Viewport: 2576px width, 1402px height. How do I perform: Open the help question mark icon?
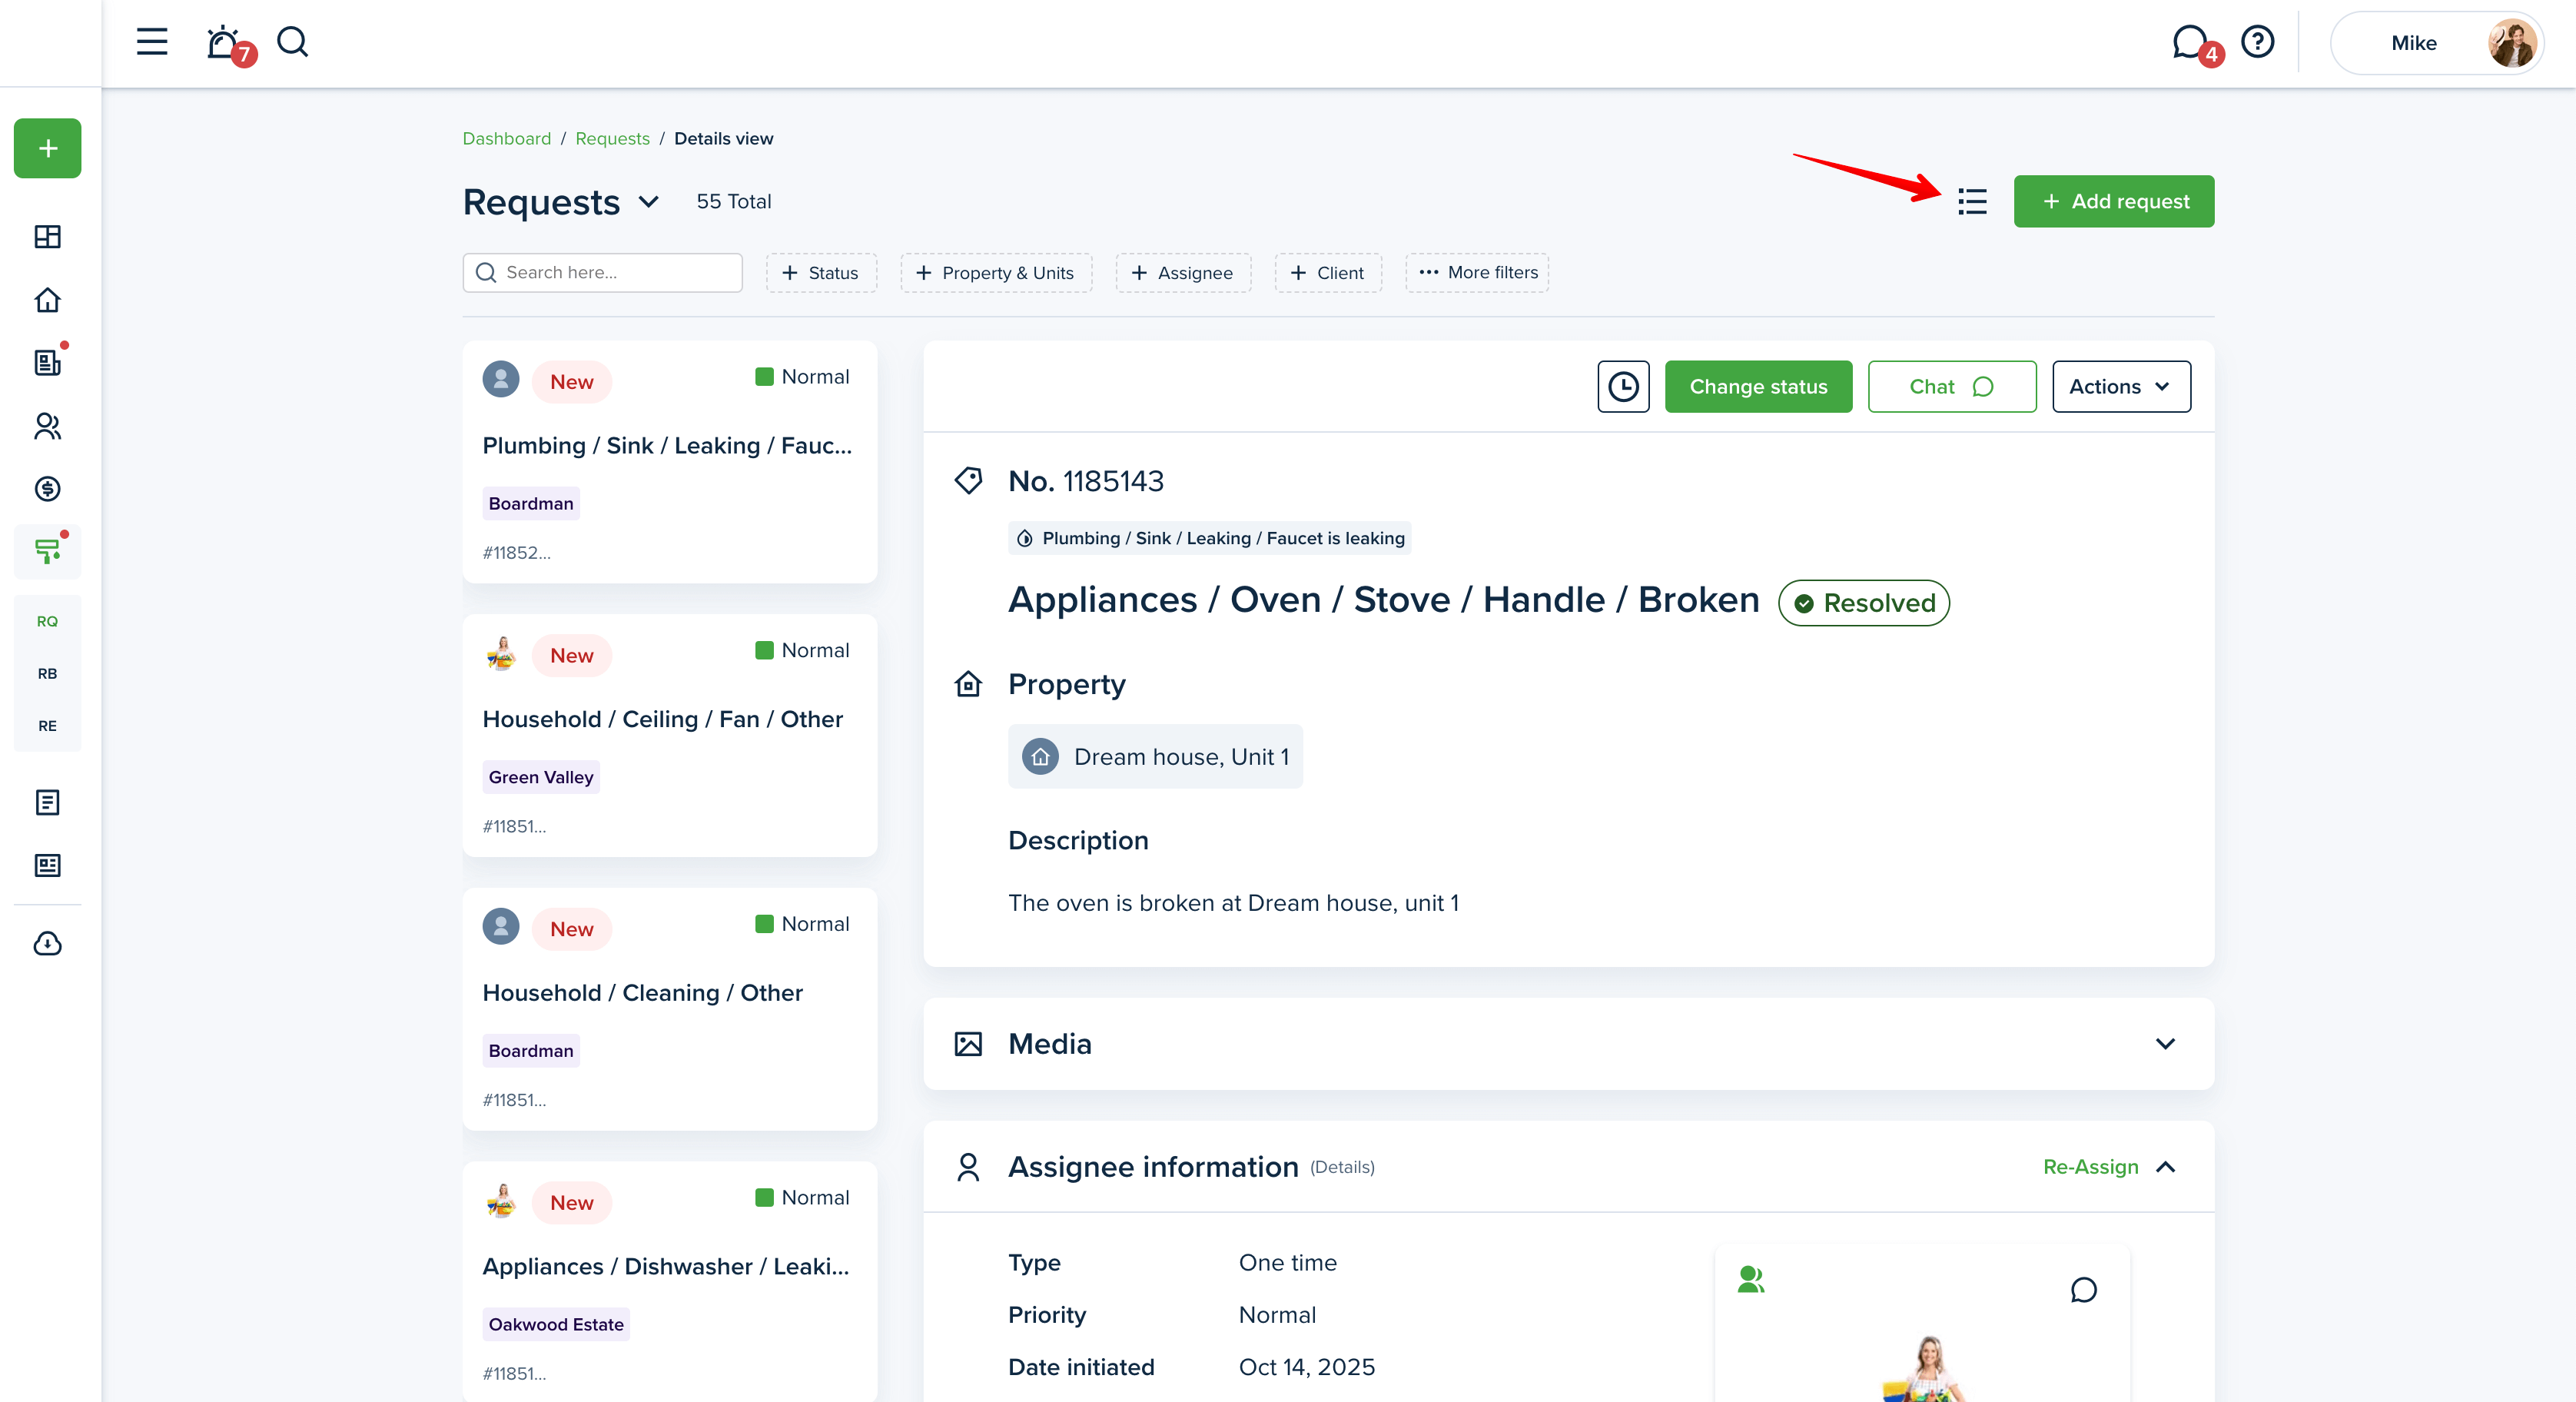point(2257,42)
